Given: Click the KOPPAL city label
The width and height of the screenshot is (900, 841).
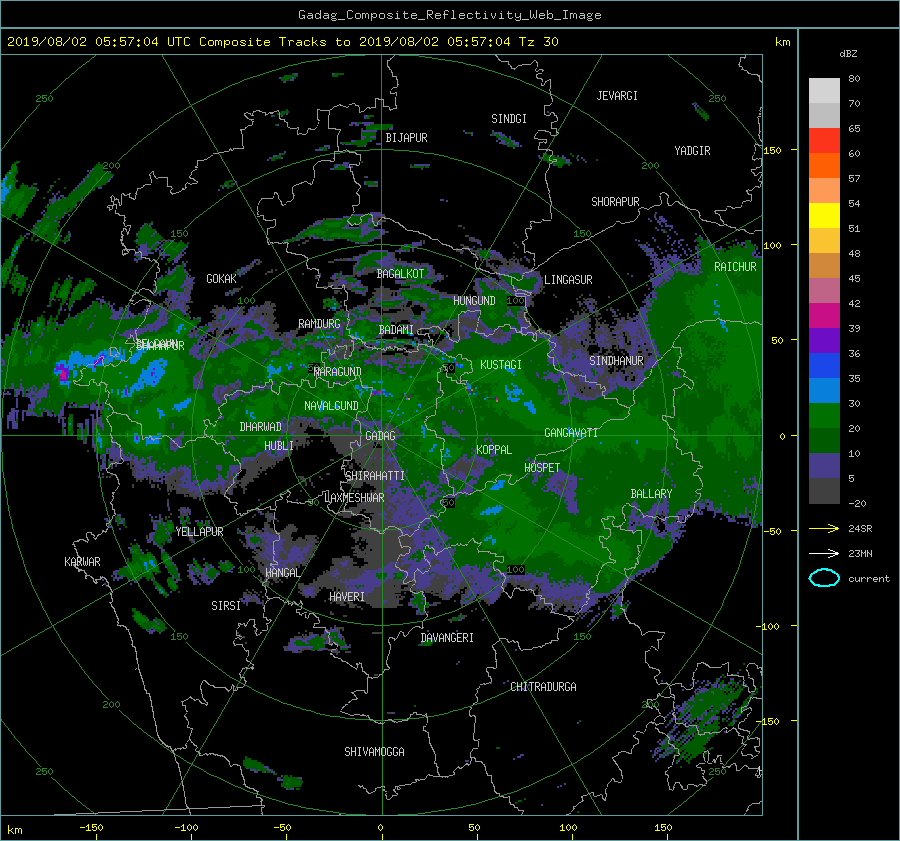Looking at the screenshot, I should (x=494, y=449).
